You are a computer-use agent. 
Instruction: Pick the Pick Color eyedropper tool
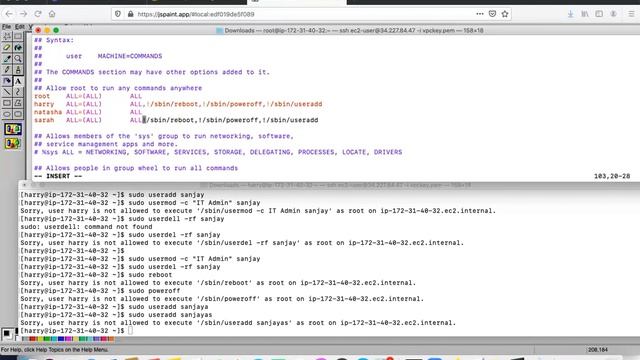tap(7, 59)
